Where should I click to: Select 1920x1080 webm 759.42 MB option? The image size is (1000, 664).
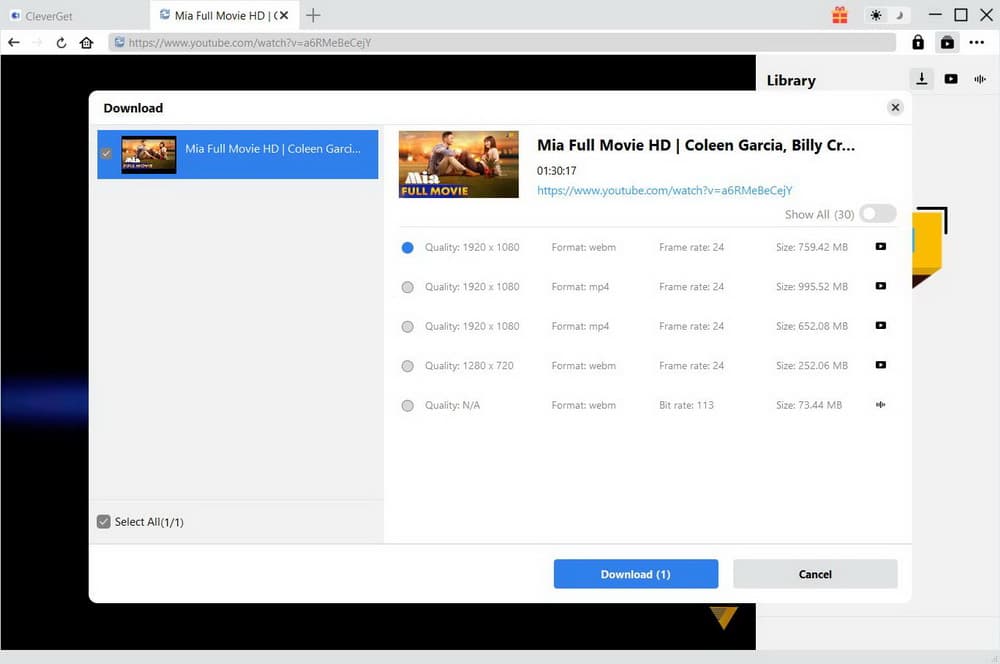click(408, 247)
